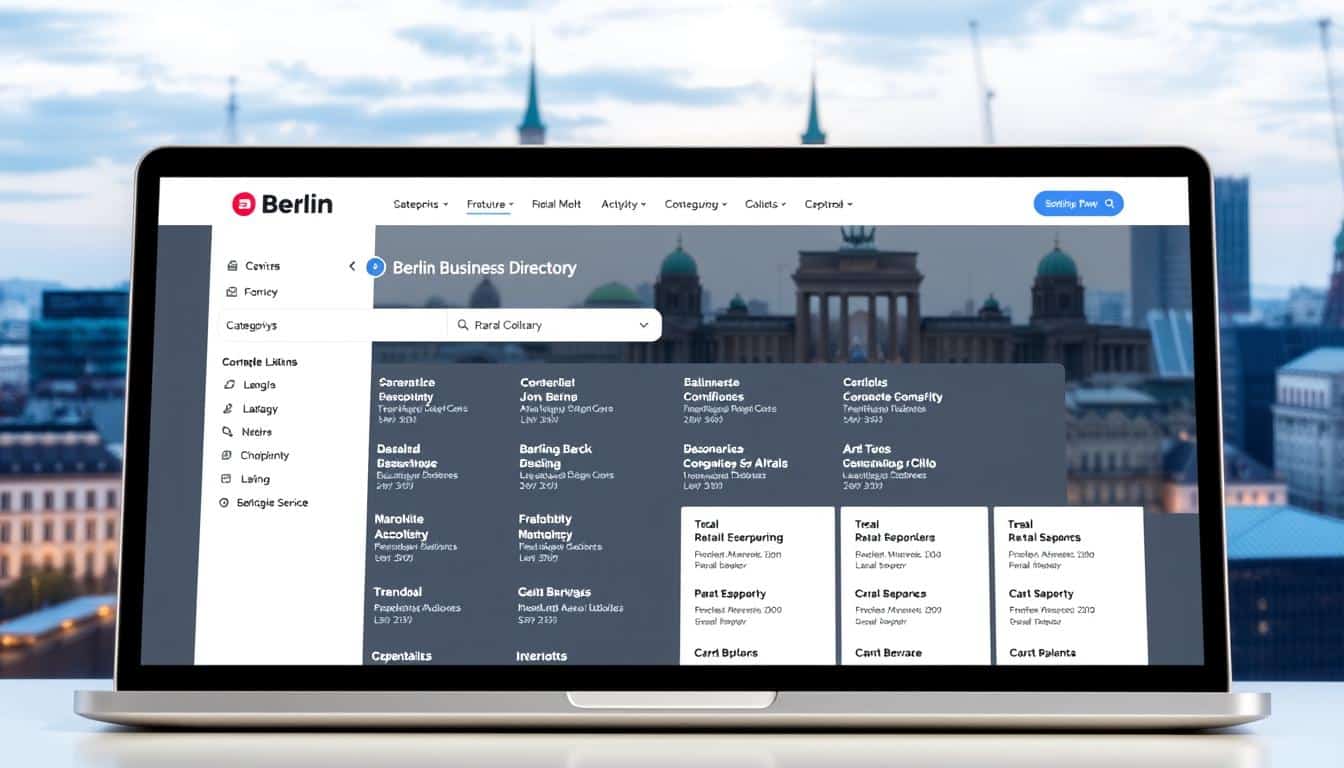Click the Nedrs search icon in sidebar
Screen dimensions: 1344x768
click(x=229, y=432)
